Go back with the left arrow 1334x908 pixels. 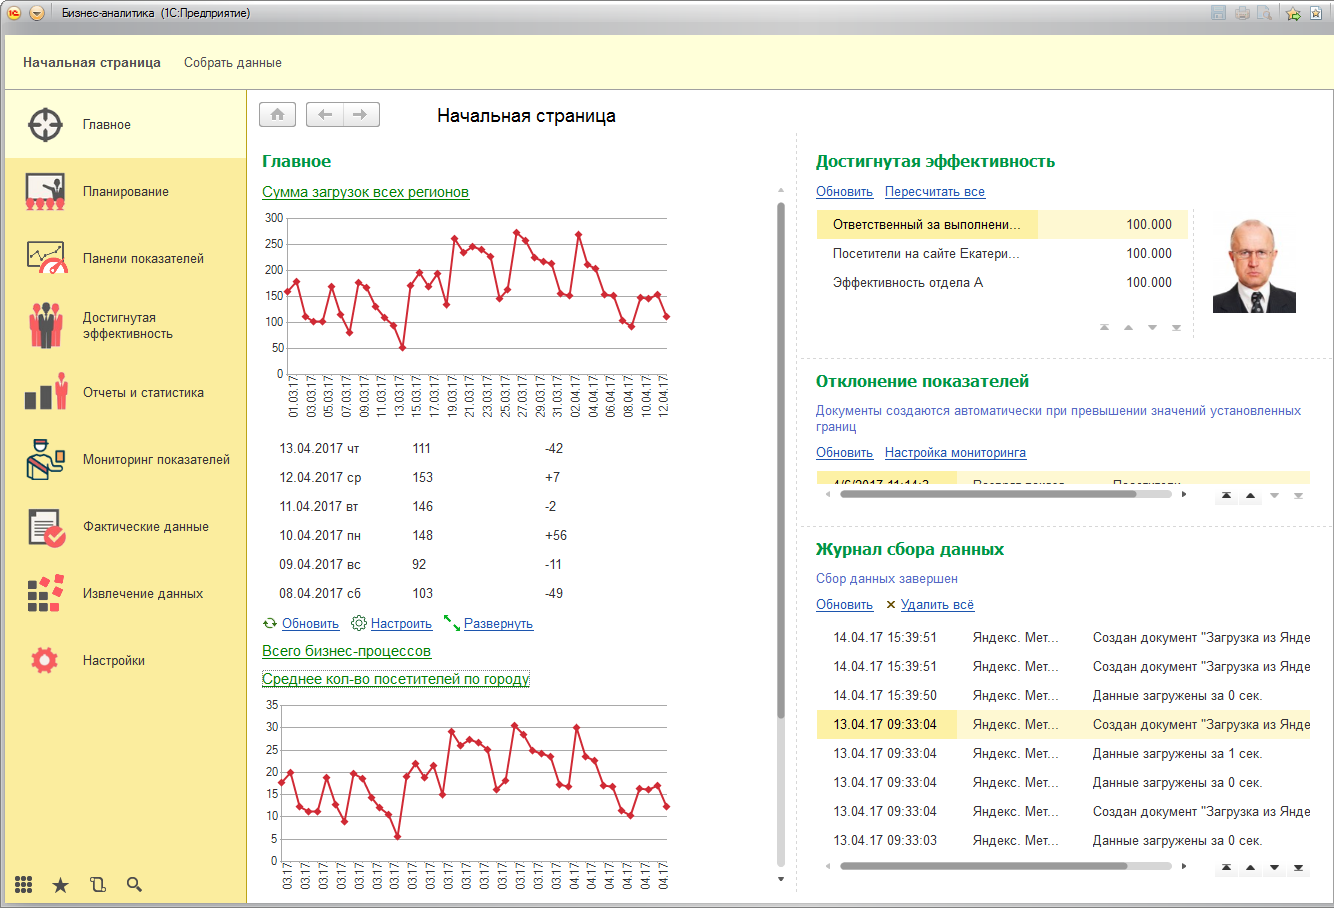point(324,114)
